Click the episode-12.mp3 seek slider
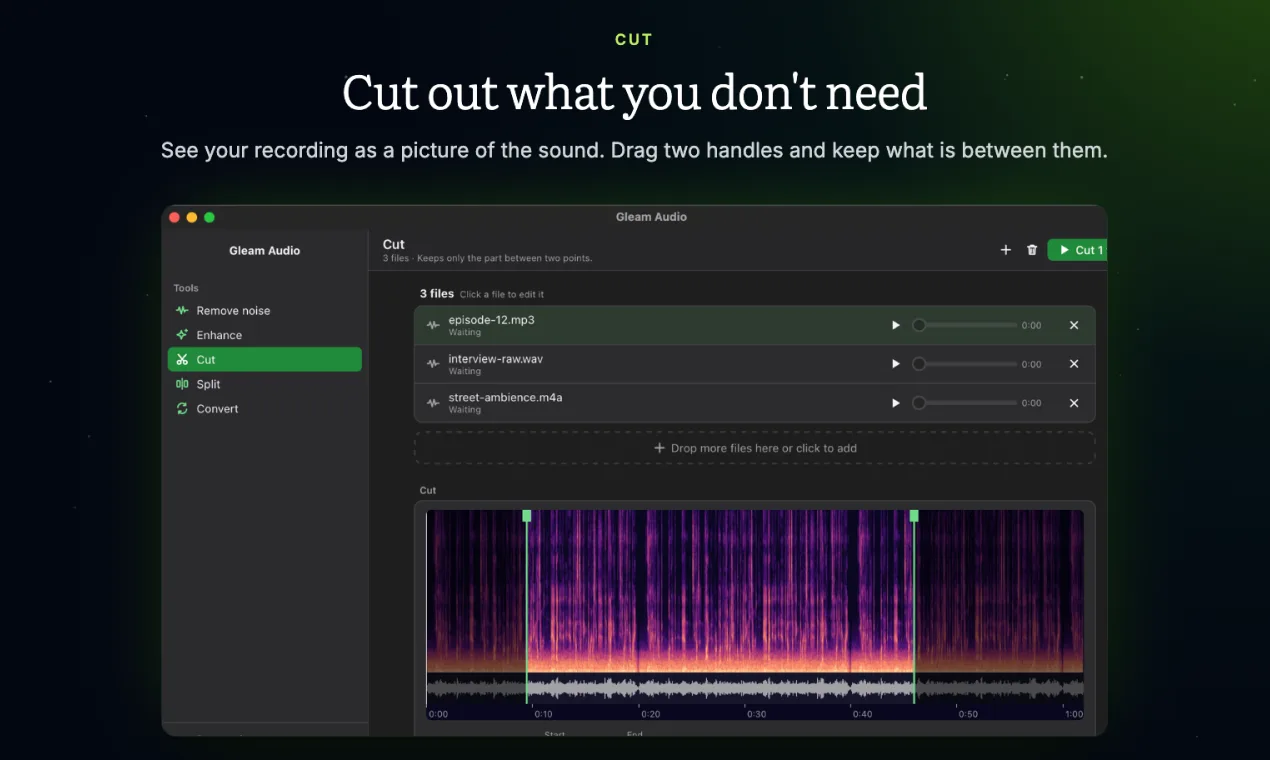 coord(965,325)
